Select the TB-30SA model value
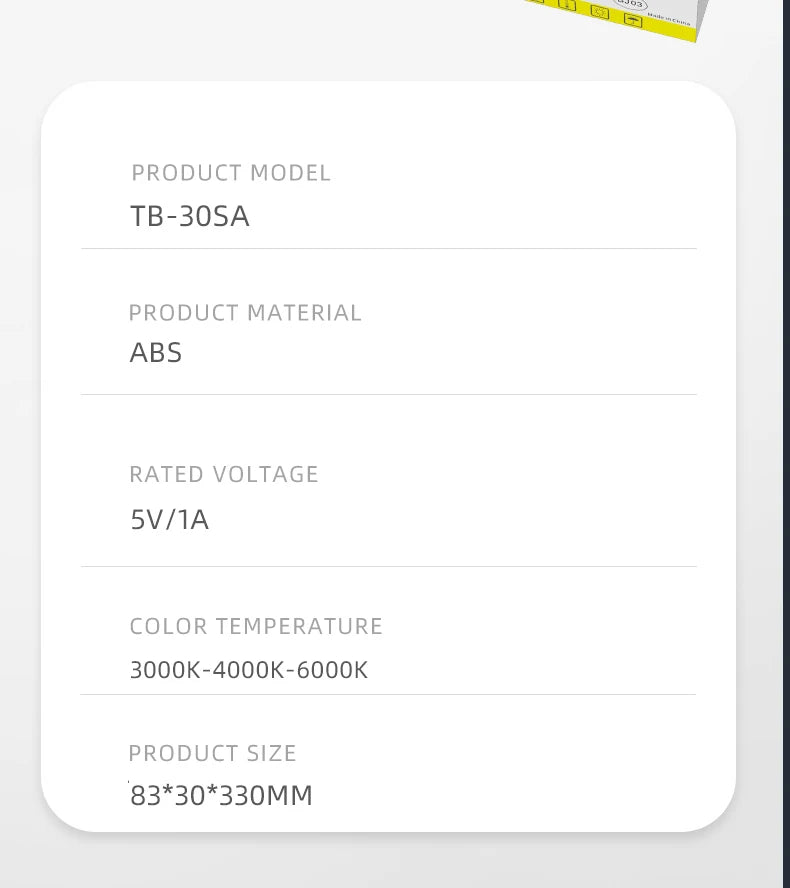 190,216
